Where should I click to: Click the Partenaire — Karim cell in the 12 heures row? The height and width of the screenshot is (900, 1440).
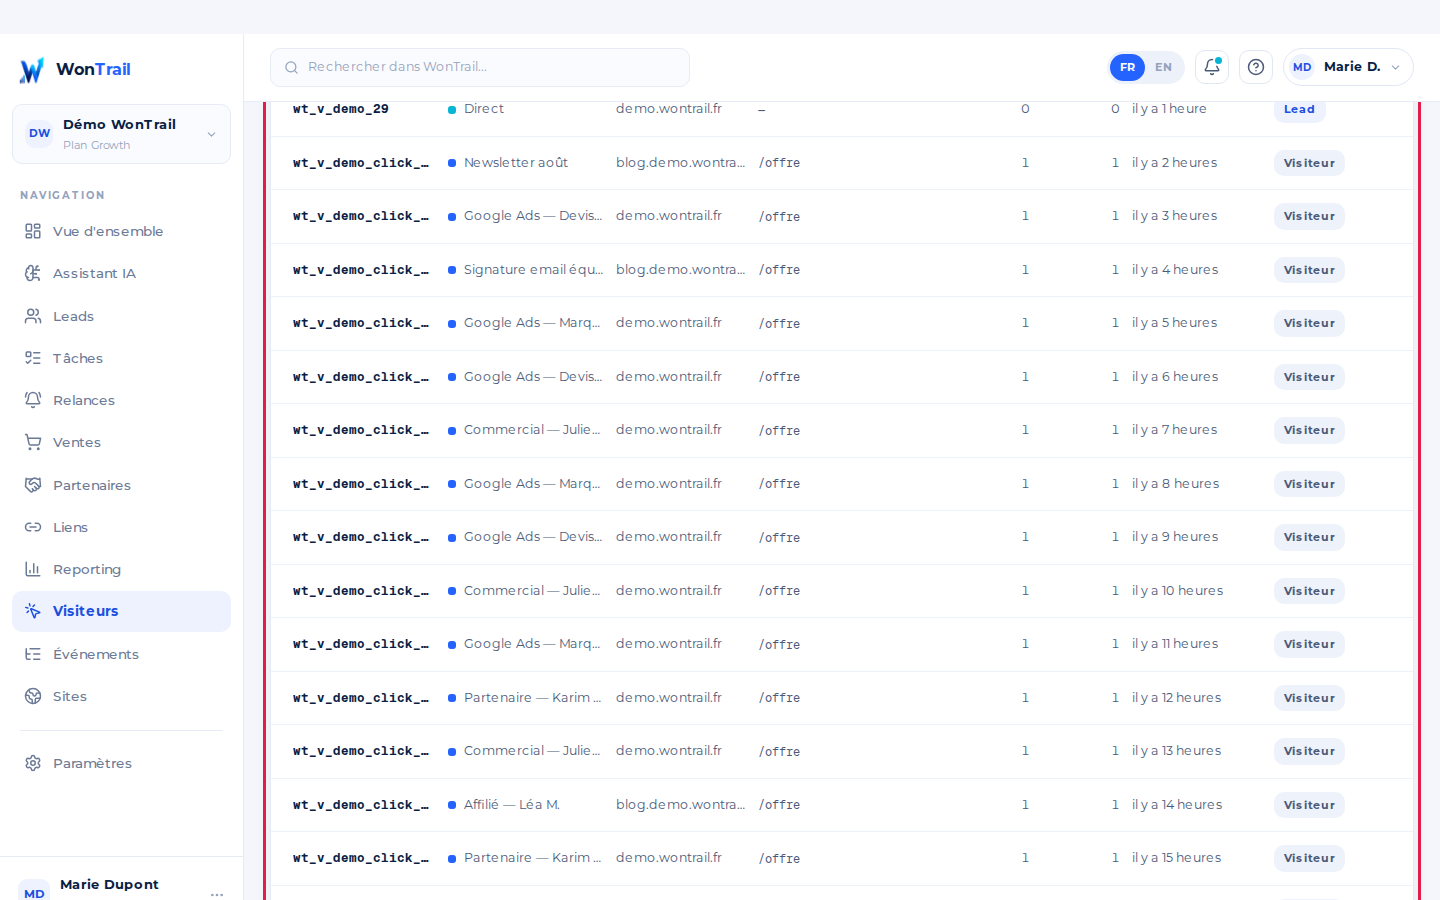(533, 698)
